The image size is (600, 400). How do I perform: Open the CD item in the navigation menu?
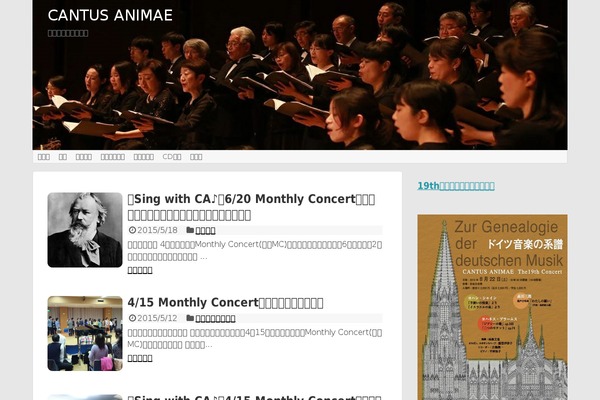point(172,157)
